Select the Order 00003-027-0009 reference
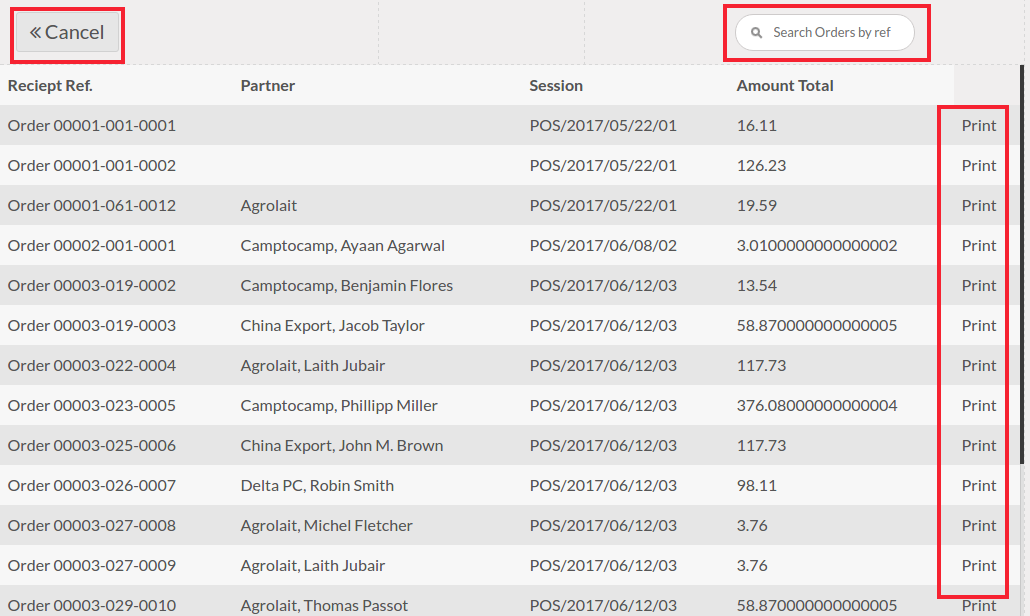This screenshot has width=1030, height=616. [92, 566]
